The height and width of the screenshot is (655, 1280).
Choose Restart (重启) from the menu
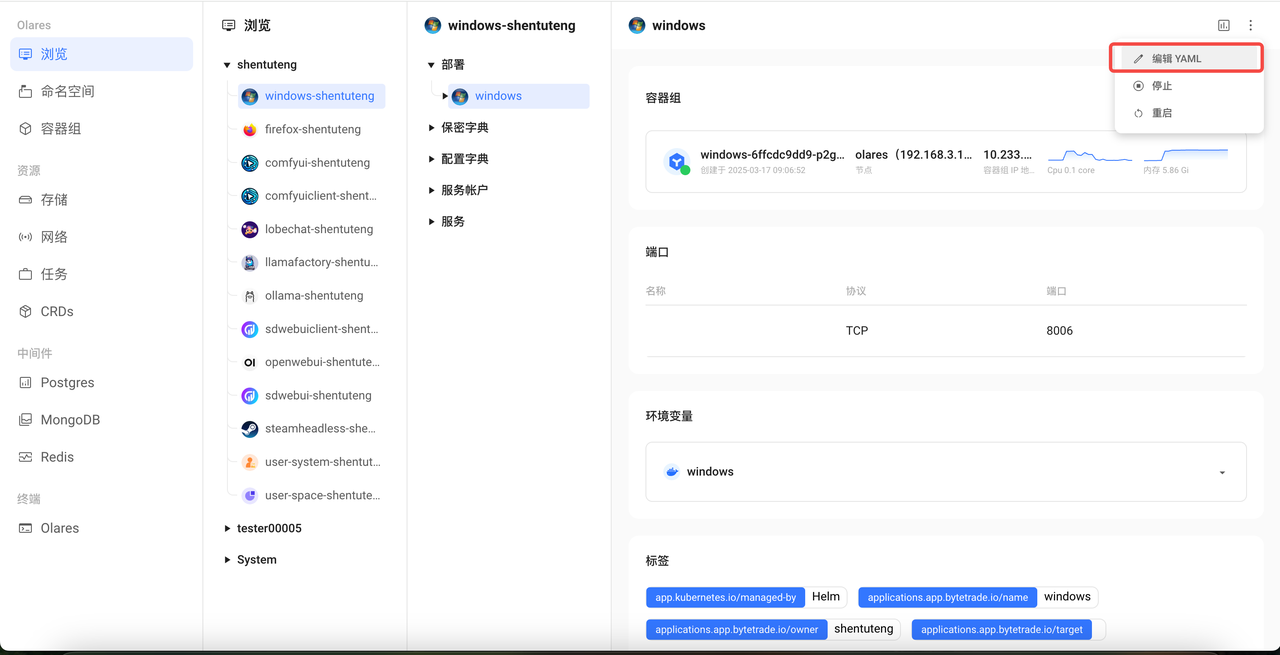coord(1187,113)
